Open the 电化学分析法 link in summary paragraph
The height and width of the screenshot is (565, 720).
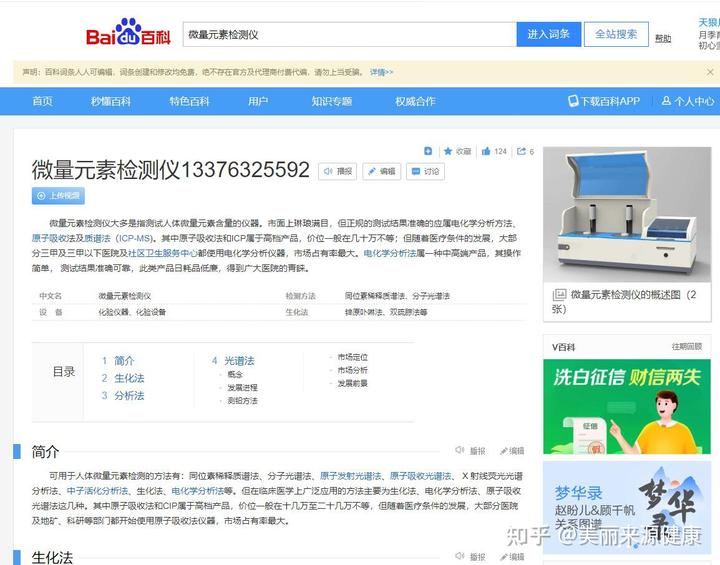390,253
